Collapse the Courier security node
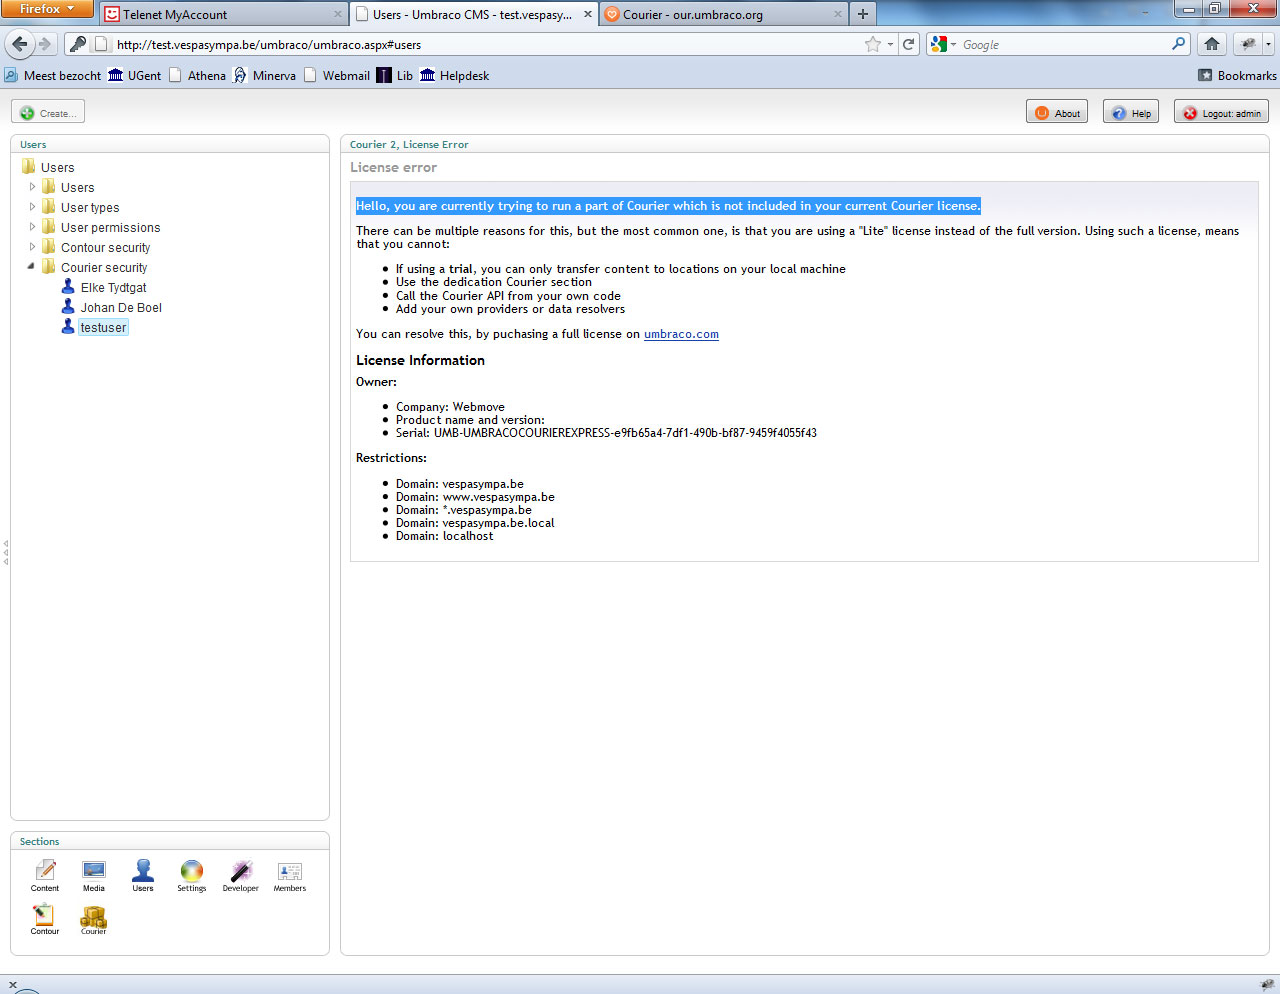 point(31,267)
